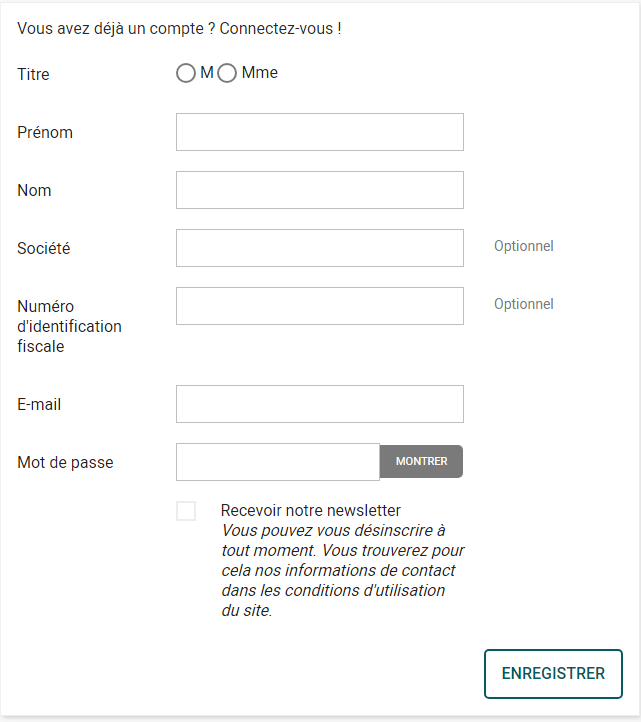This screenshot has height=722, width=641.
Task: Click the Mot de passe label
Action: pyautogui.click(x=65, y=462)
